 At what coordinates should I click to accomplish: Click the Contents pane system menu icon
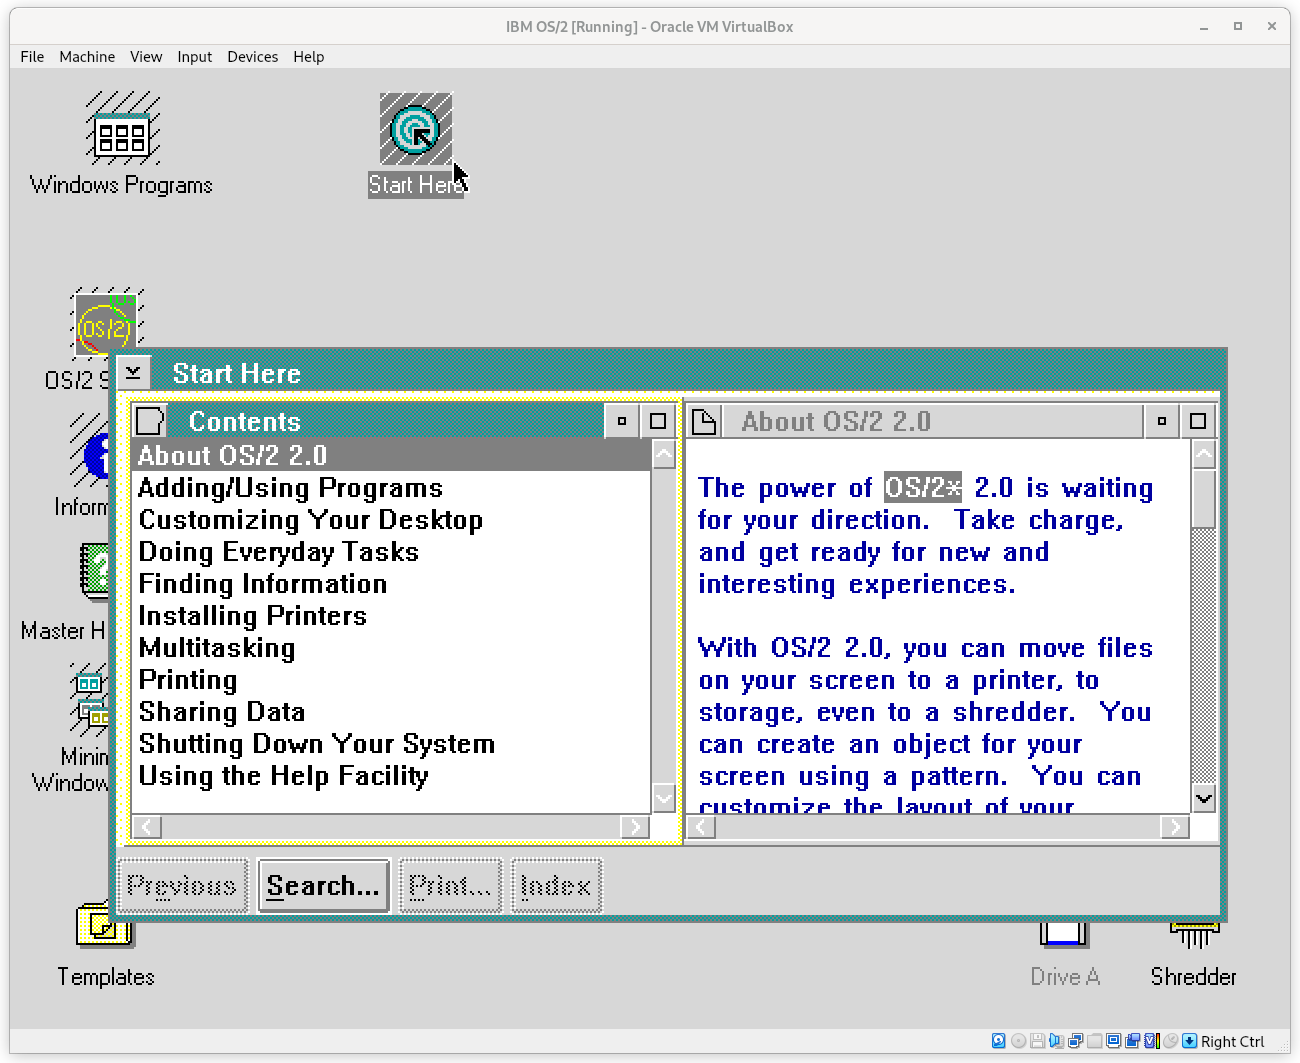[x=150, y=421]
